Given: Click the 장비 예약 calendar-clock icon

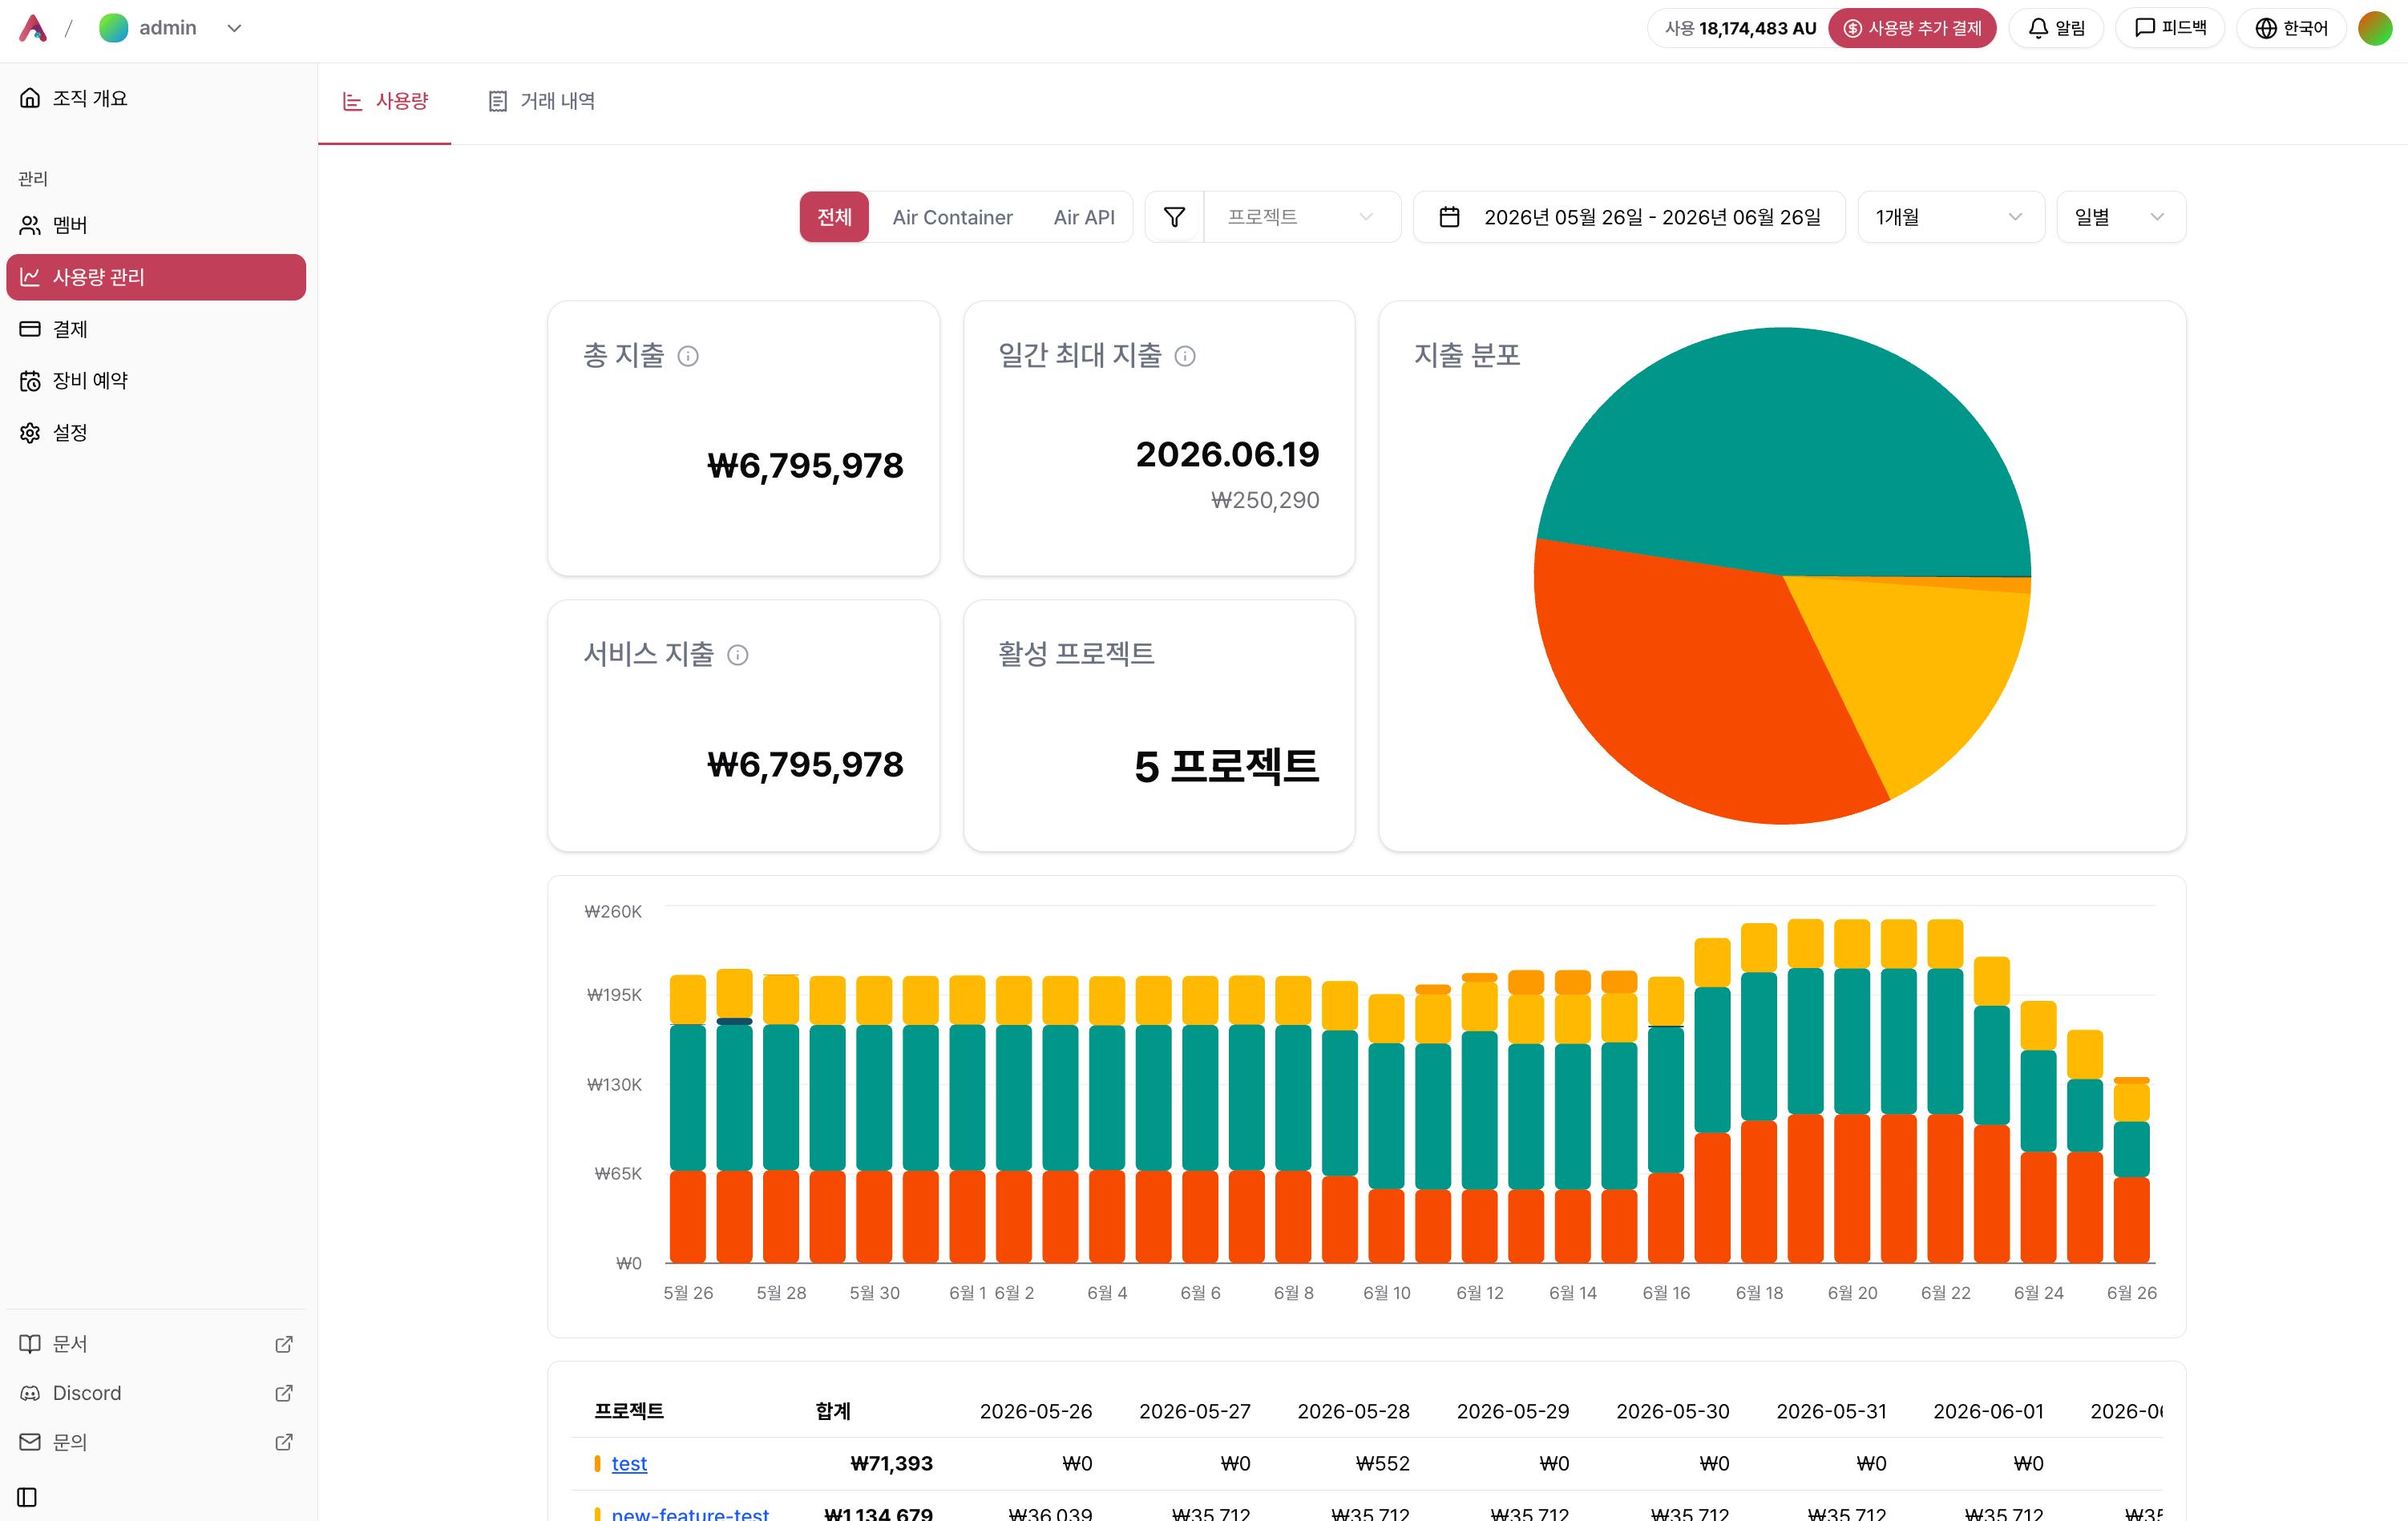Looking at the screenshot, I should (x=30, y=381).
